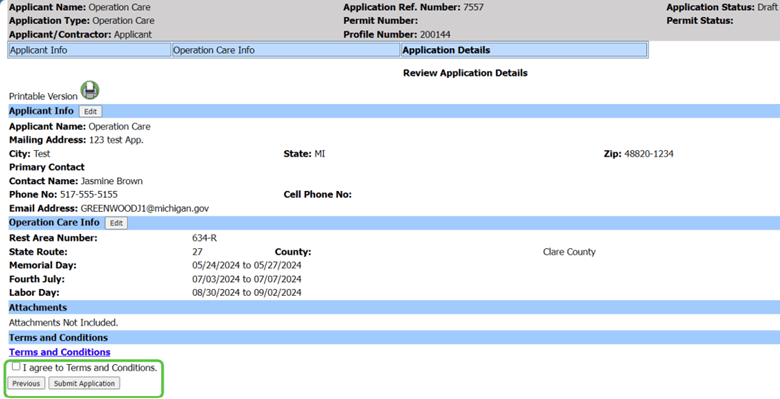Click Review Application Details heading
Viewport: 780px width, 399px height.
pos(465,73)
